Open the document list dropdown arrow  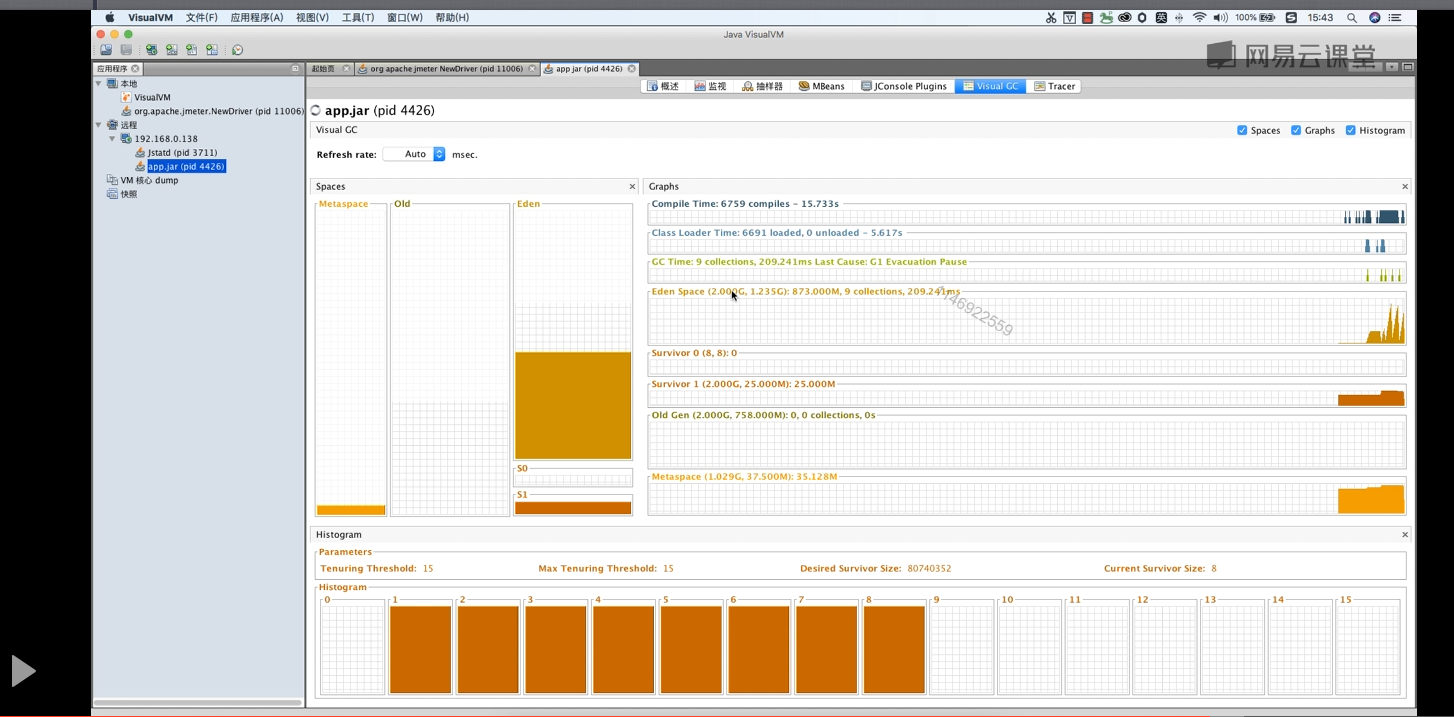[1392, 67]
